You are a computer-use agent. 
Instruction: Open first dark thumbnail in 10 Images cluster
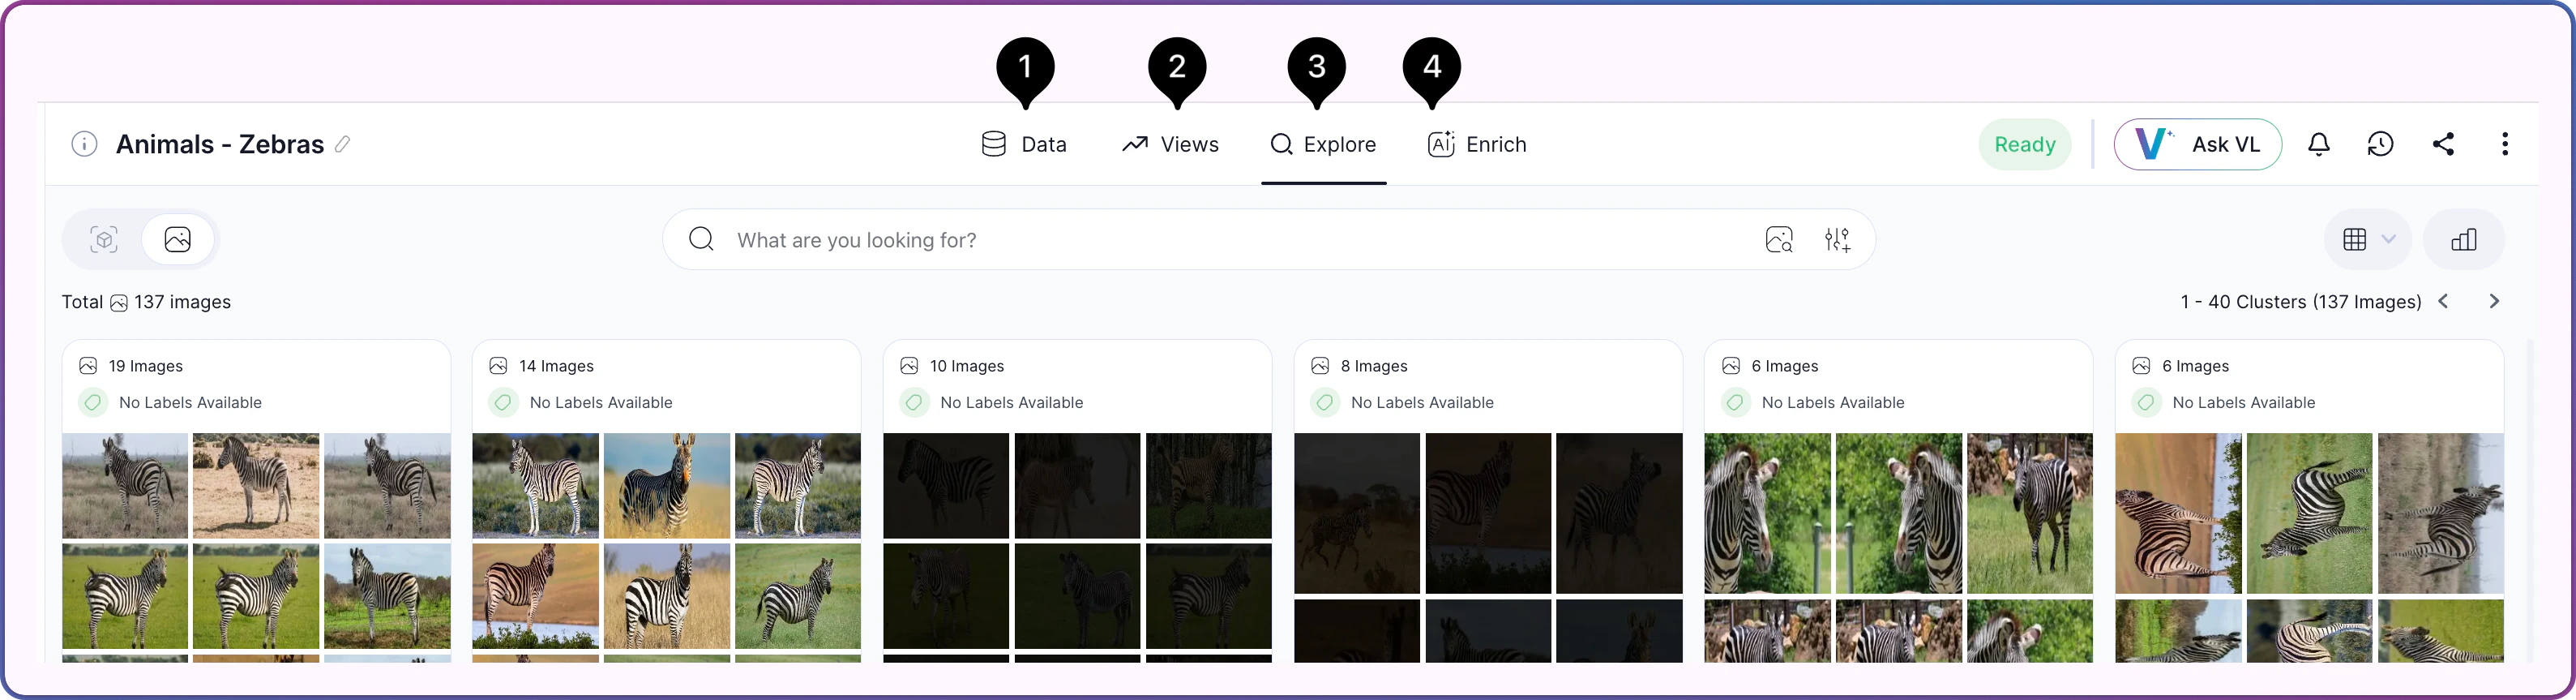pos(946,485)
